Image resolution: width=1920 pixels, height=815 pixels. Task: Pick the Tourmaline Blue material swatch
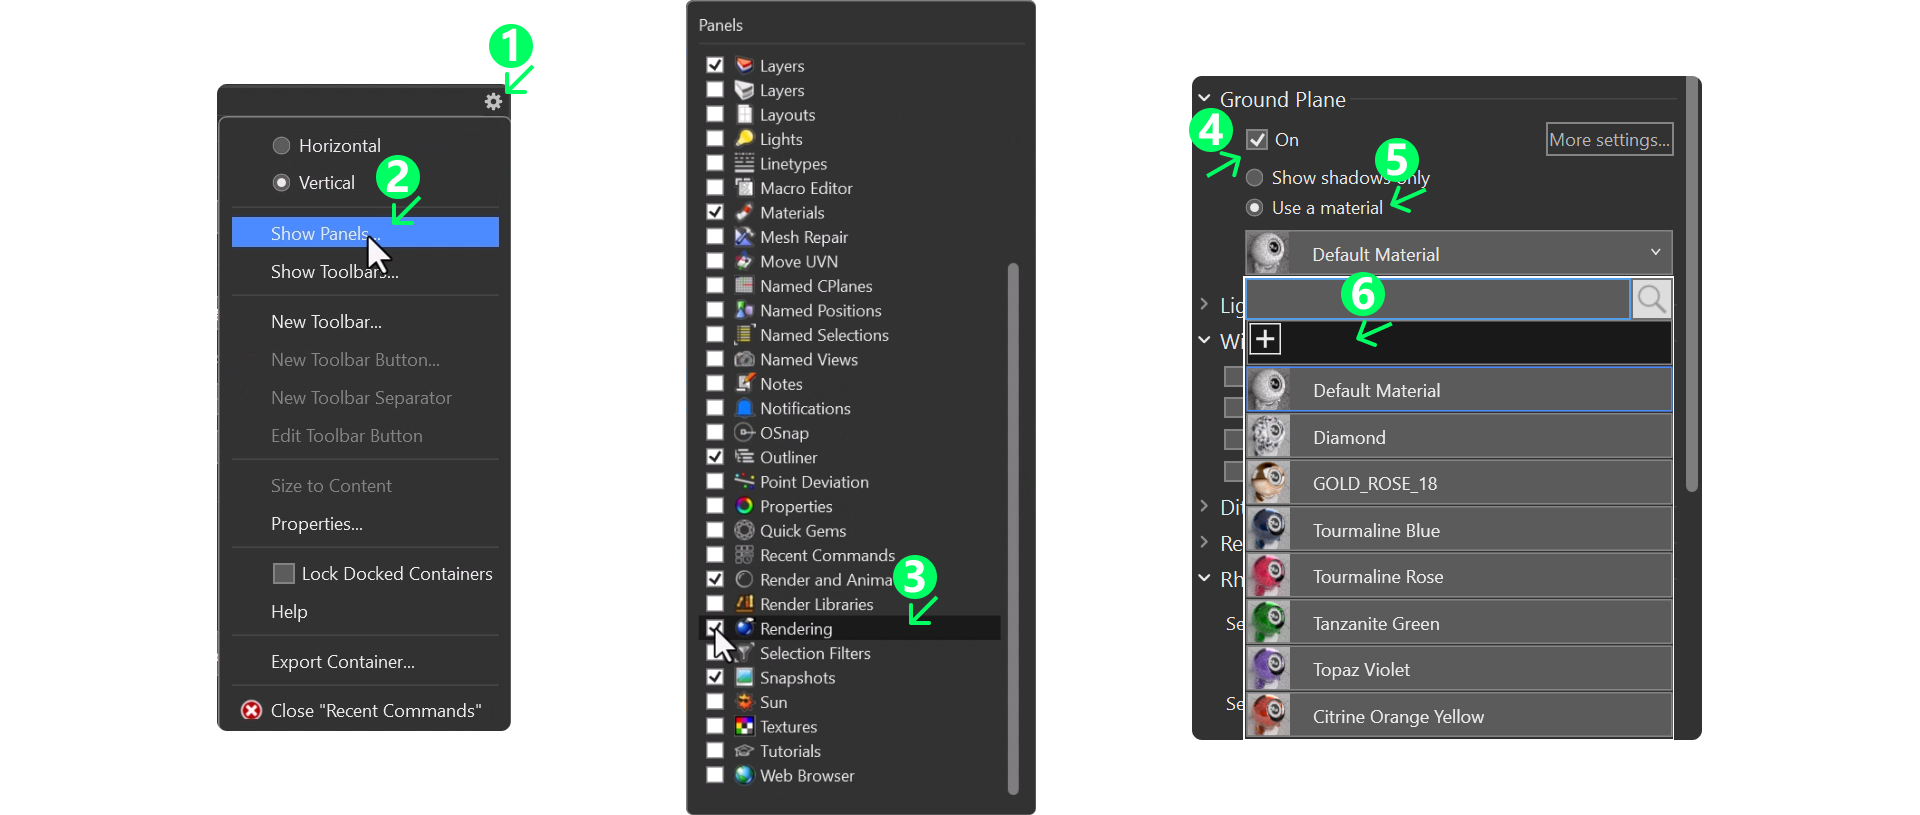click(x=1269, y=530)
